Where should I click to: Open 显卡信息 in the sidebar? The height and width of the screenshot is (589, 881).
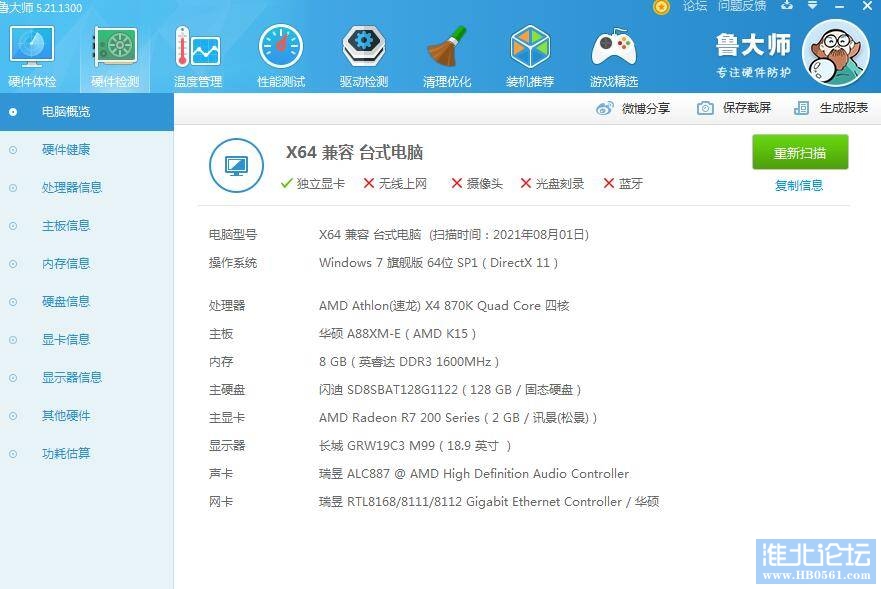pyautogui.click(x=65, y=339)
